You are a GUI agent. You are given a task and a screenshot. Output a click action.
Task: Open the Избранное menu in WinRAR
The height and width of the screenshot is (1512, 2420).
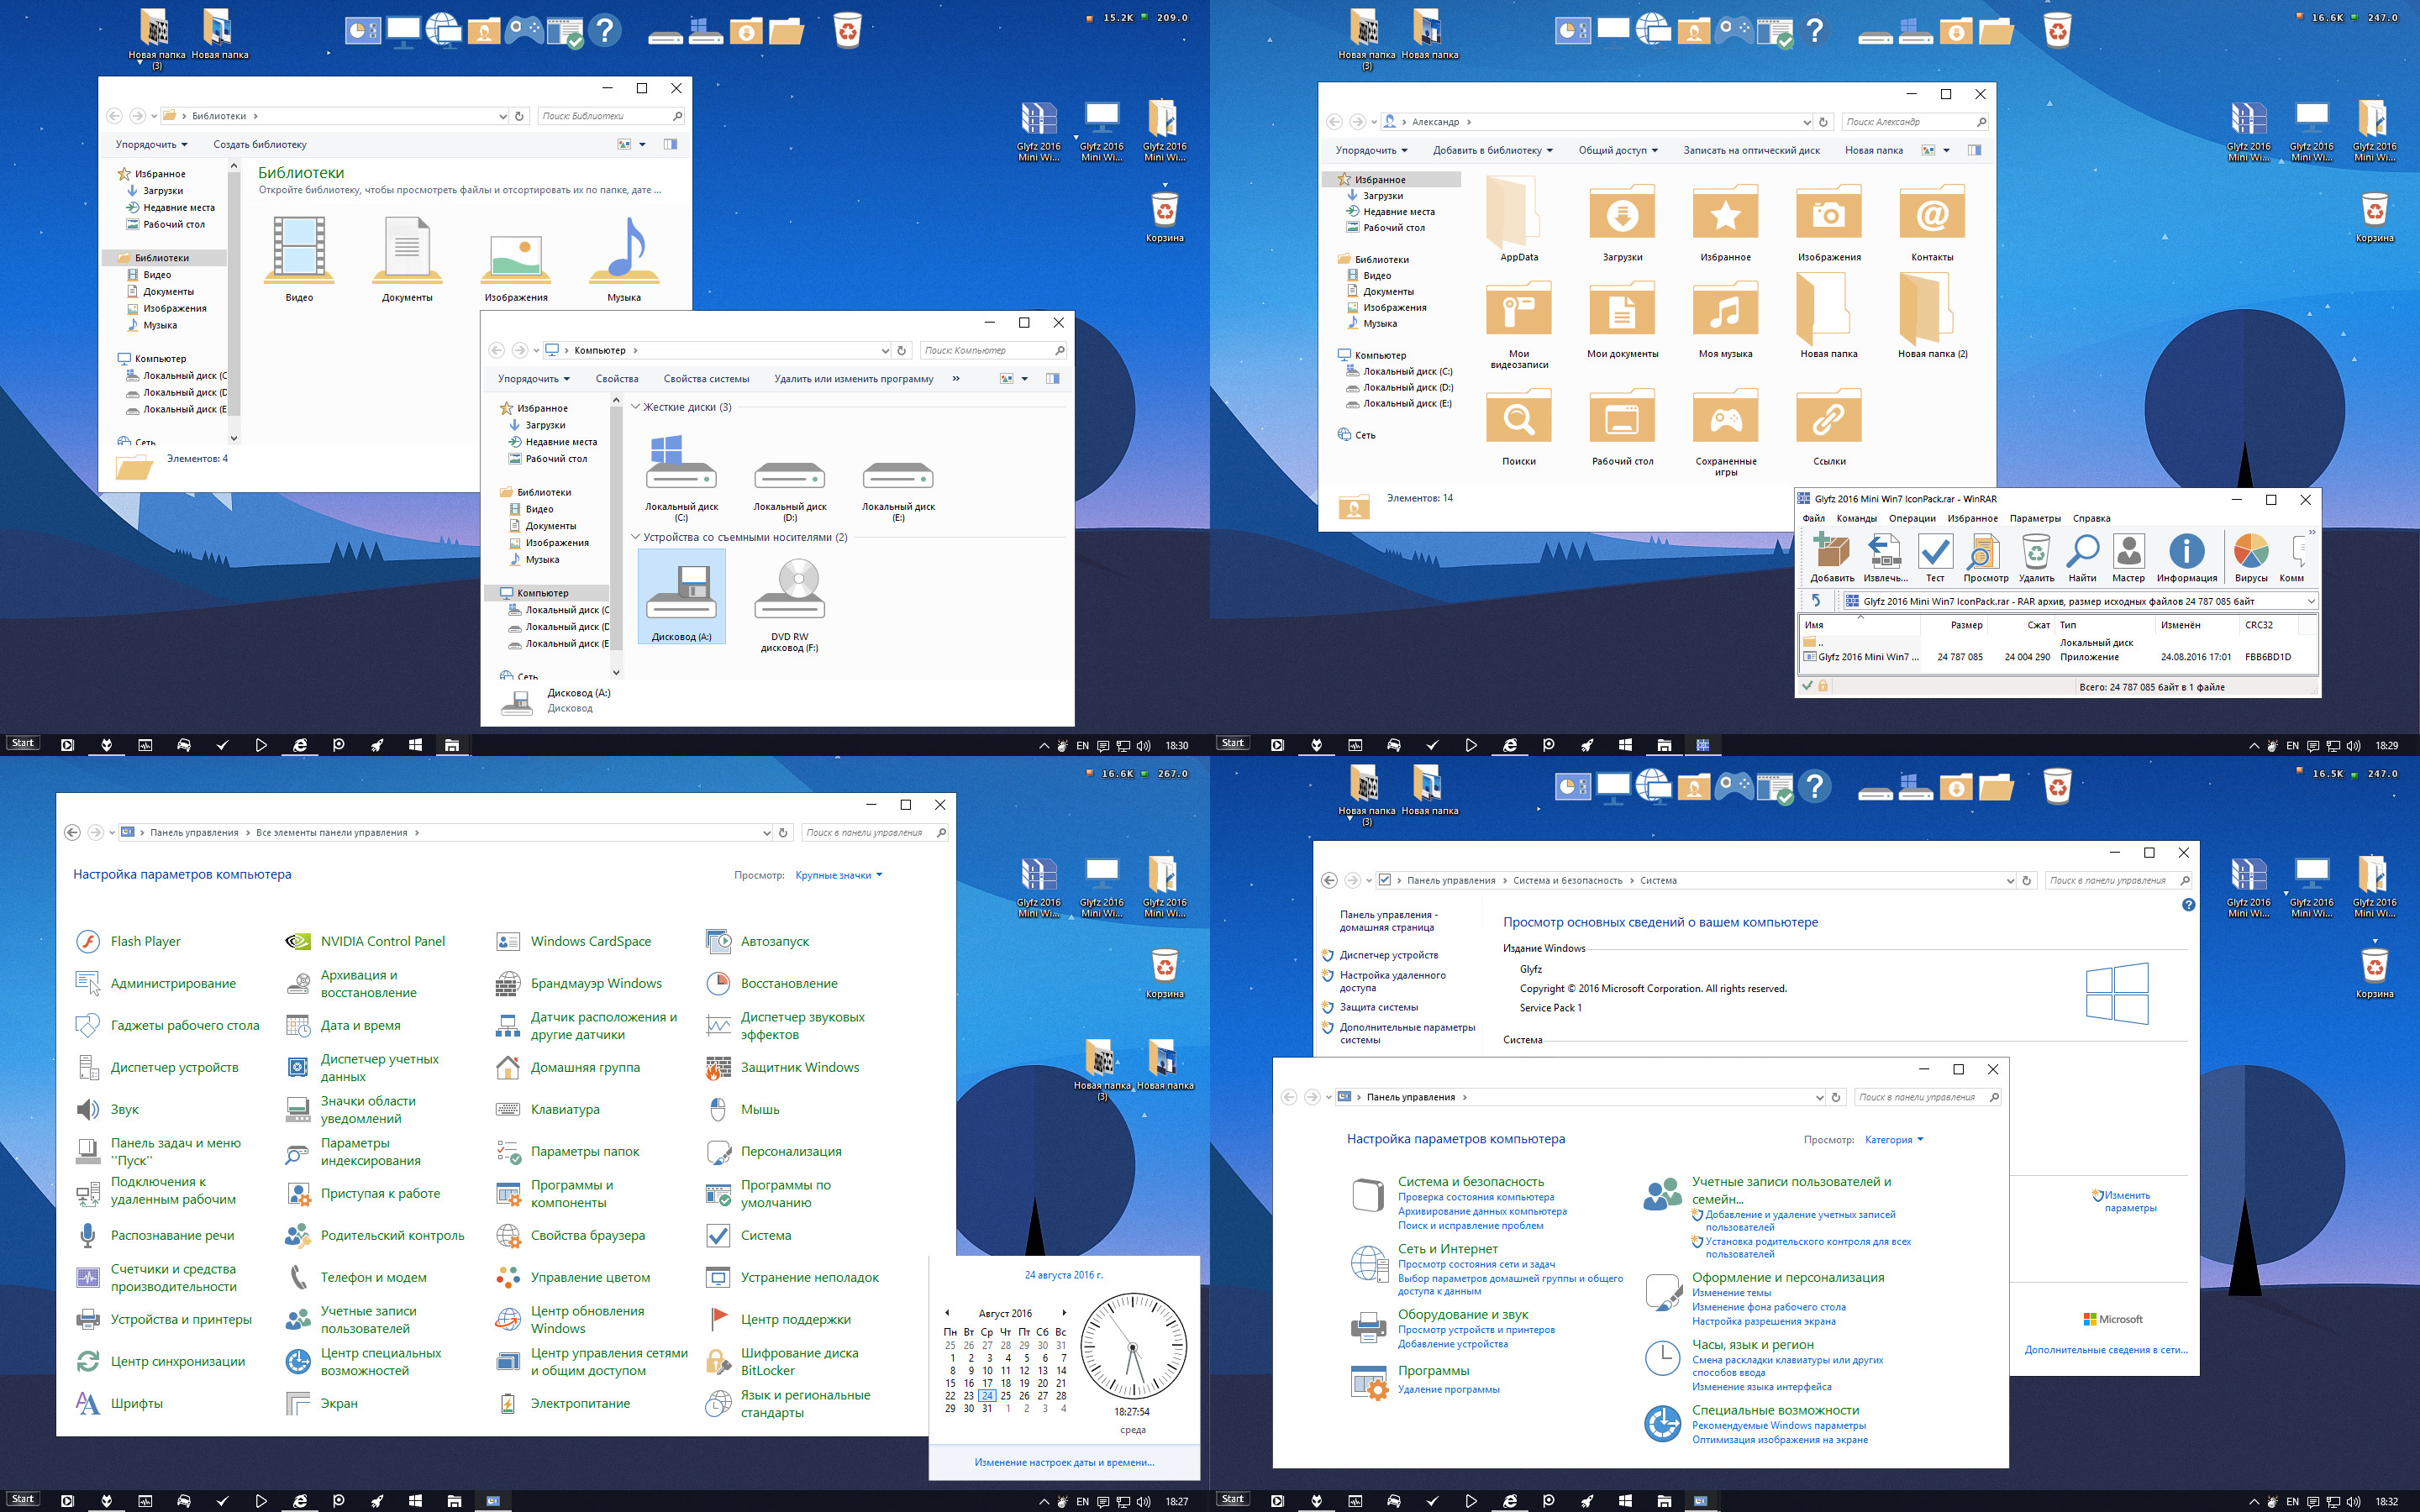(x=1972, y=518)
